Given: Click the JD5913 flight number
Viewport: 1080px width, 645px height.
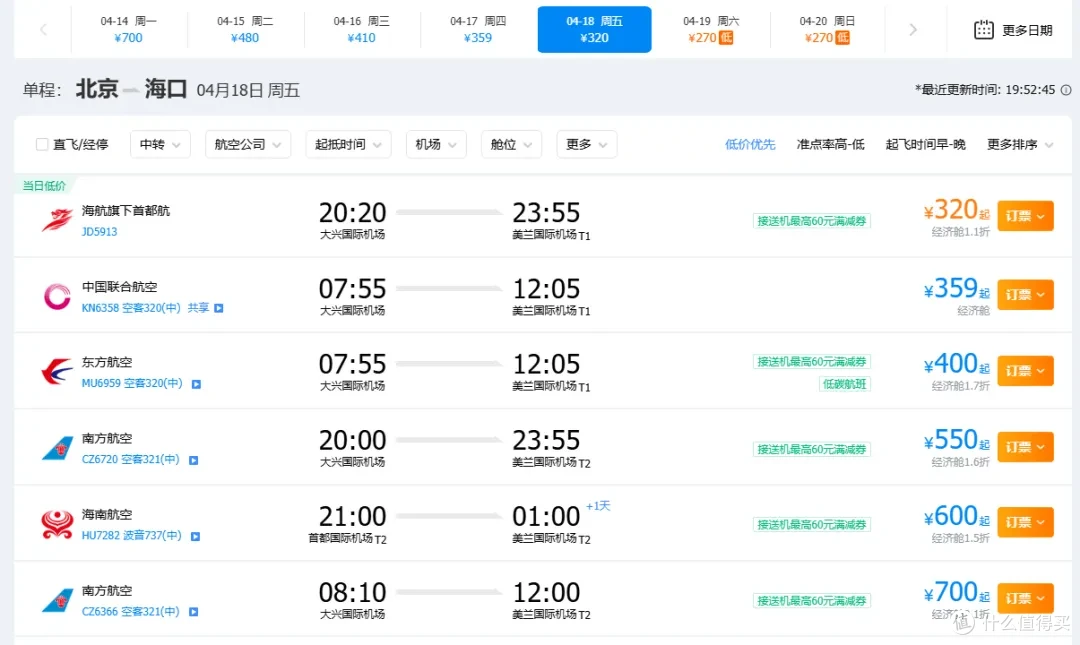Looking at the screenshot, I should (99, 232).
